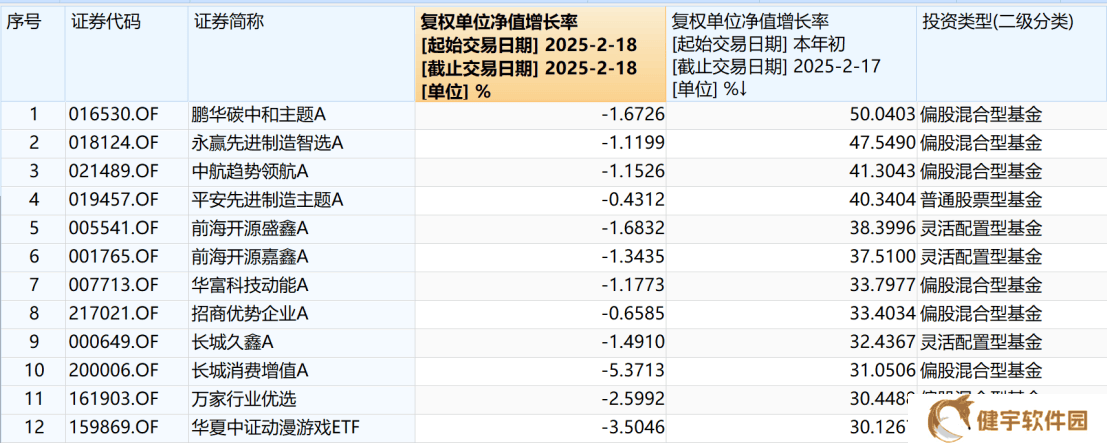
Task: Select value -1.3435
Action: click(633, 257)
